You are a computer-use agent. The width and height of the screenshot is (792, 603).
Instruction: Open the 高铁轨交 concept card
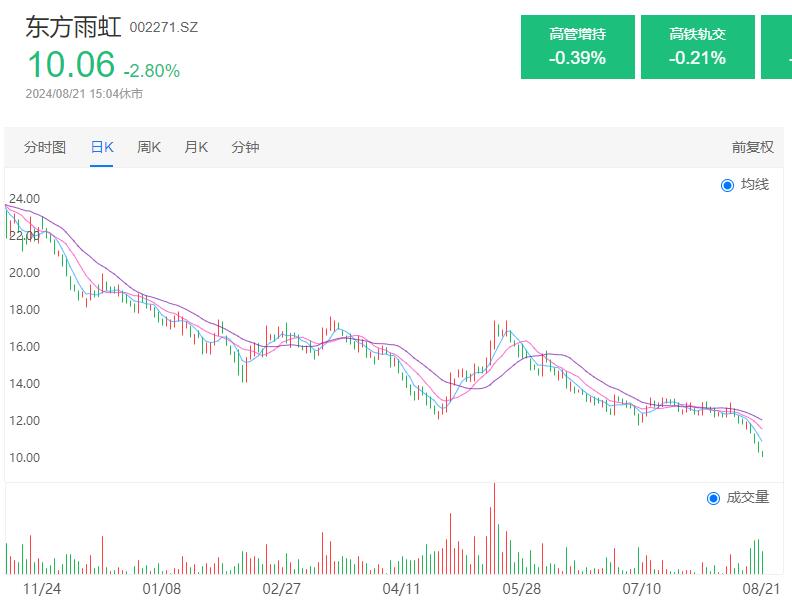697,47
